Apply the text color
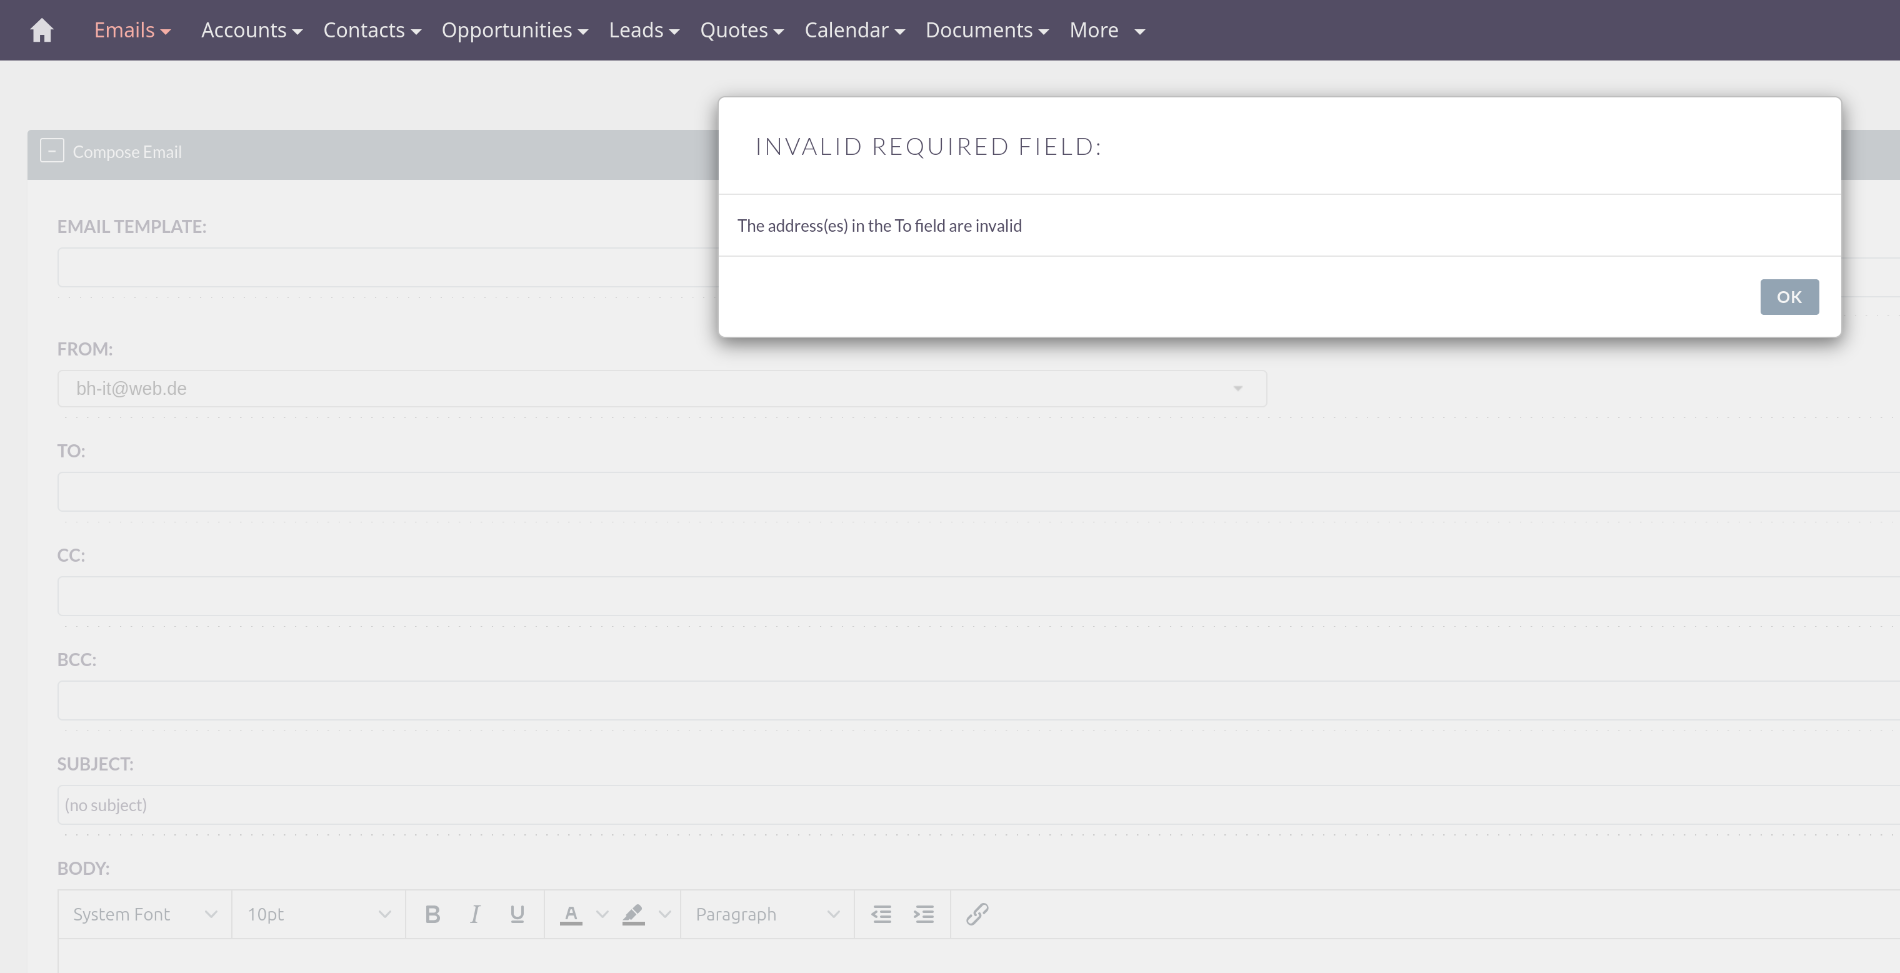 [x=571, y=914]
